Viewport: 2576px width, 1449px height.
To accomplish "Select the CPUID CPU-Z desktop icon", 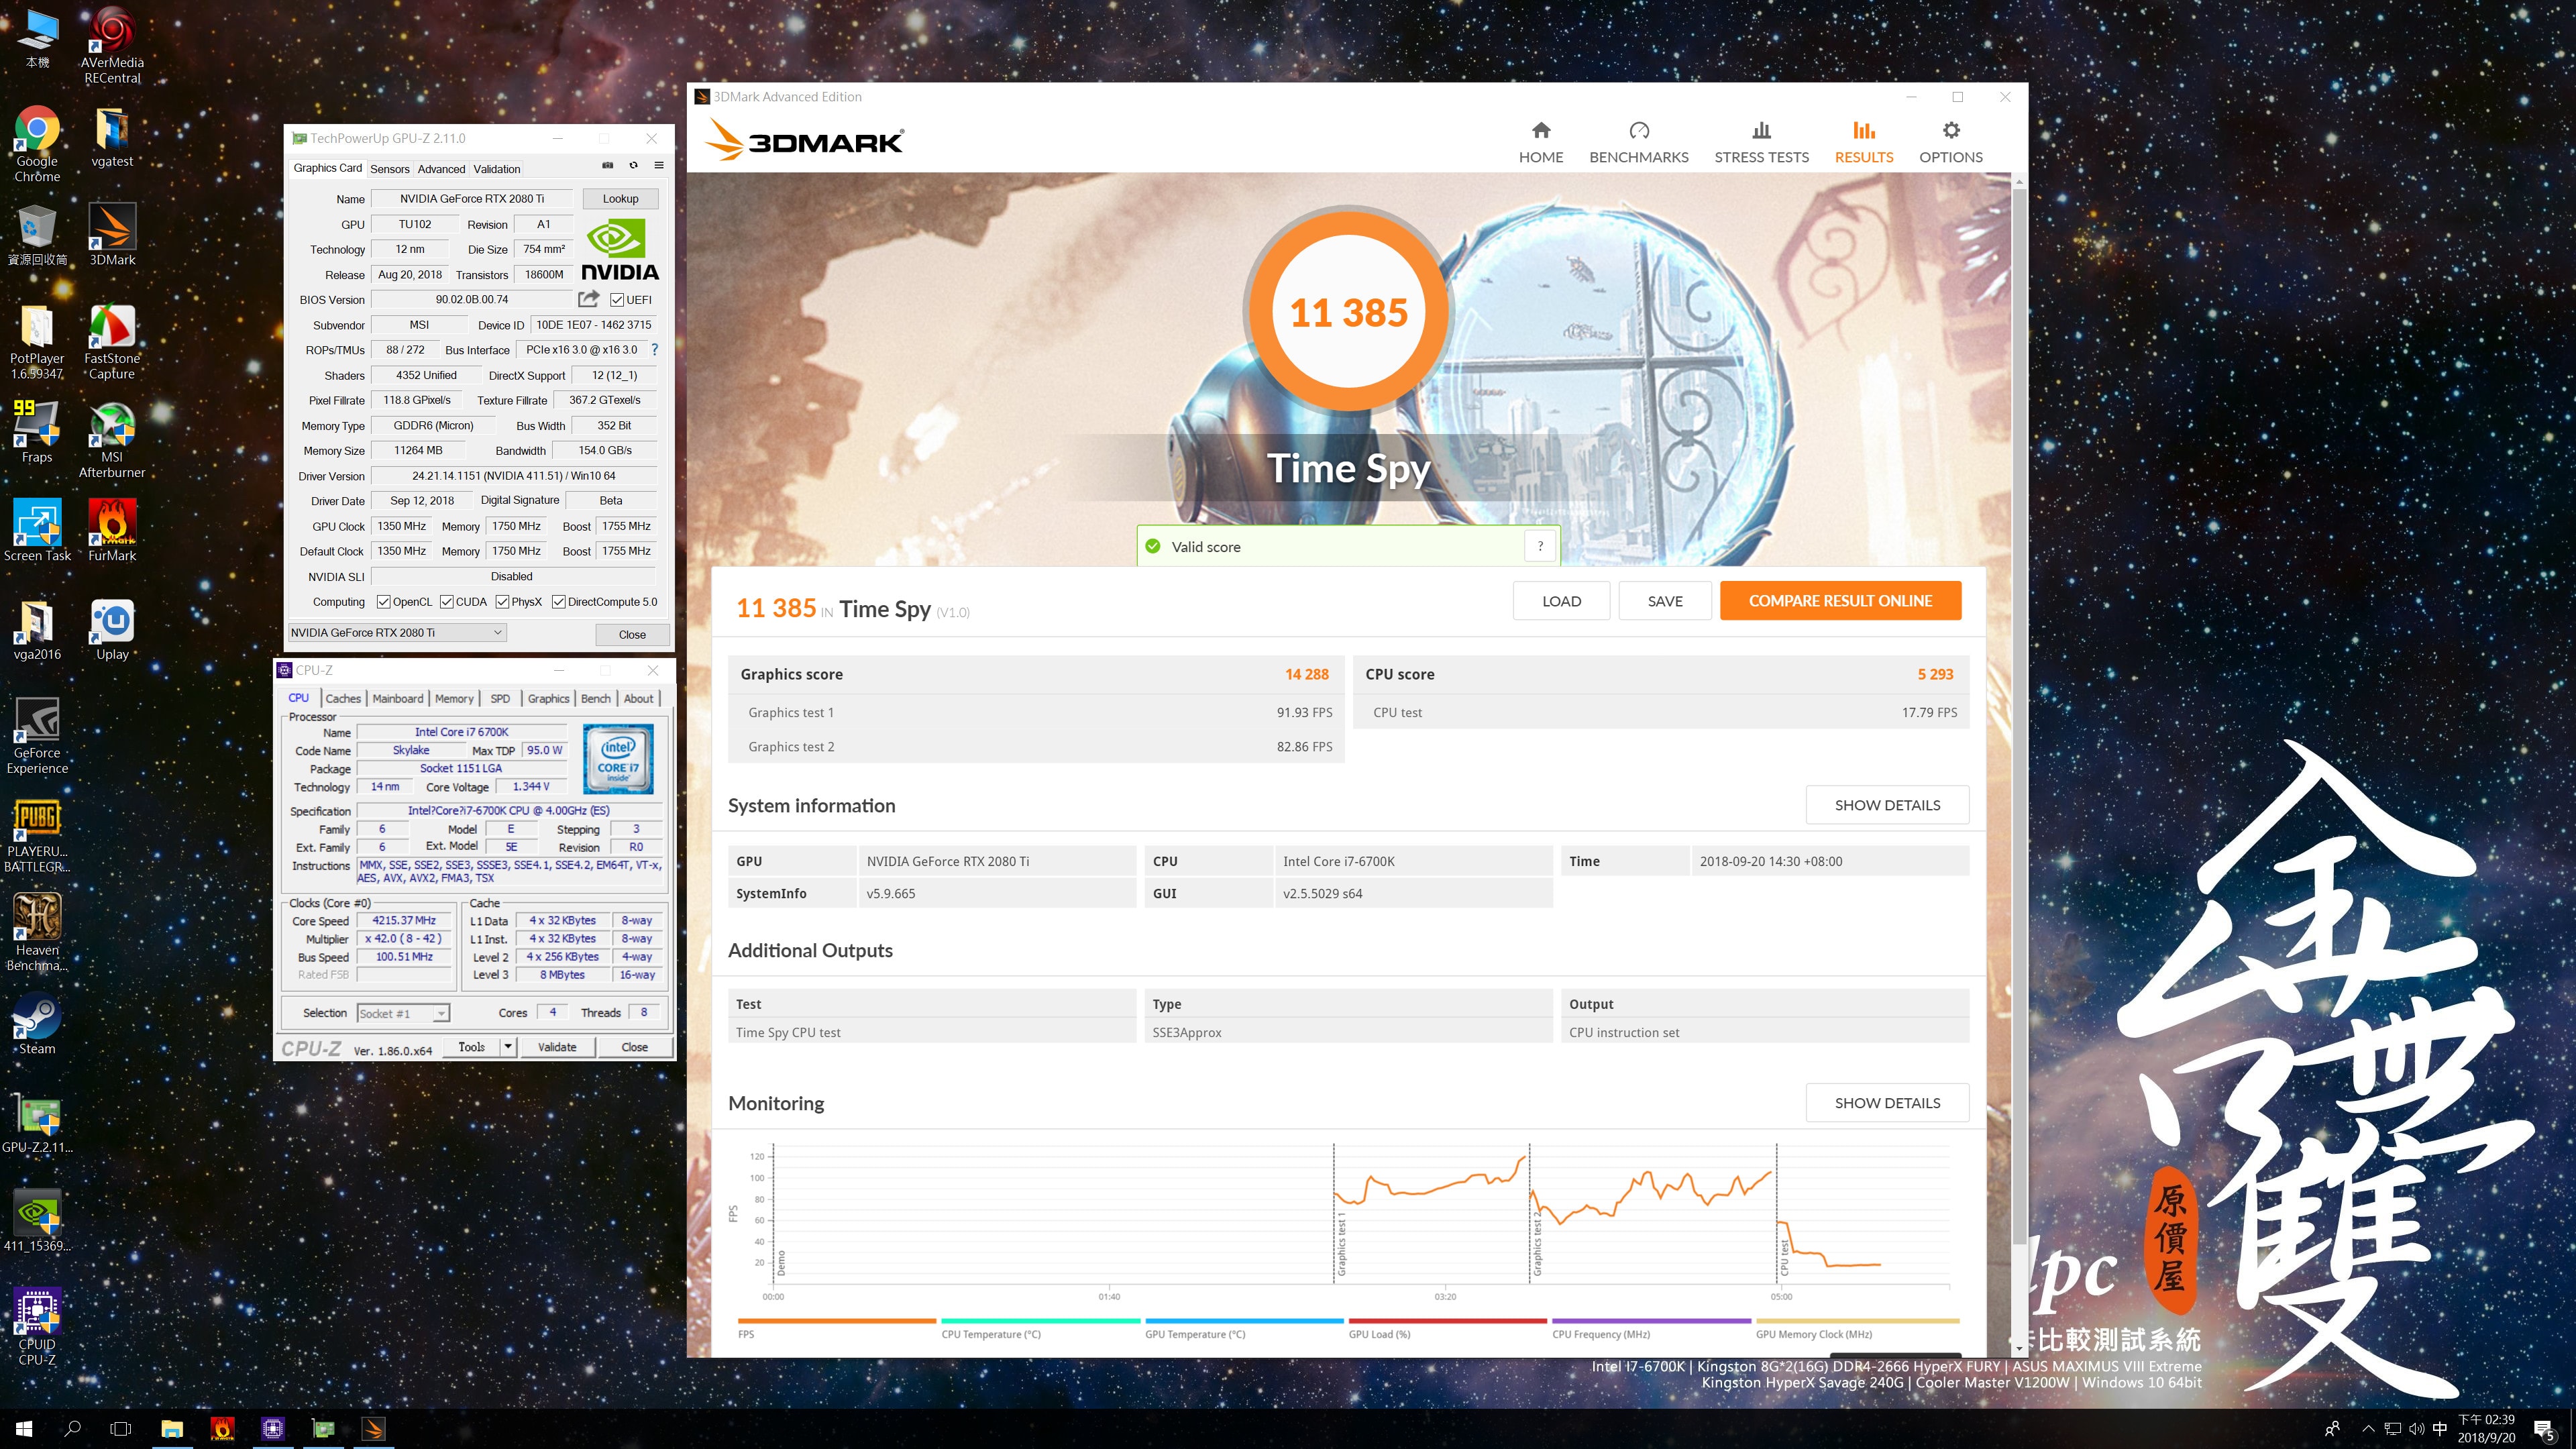I will click(x=37, y=1327).
